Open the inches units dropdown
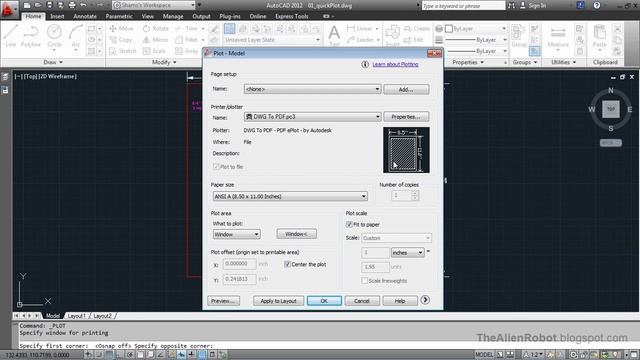640x360 pixels. (408, 253)
